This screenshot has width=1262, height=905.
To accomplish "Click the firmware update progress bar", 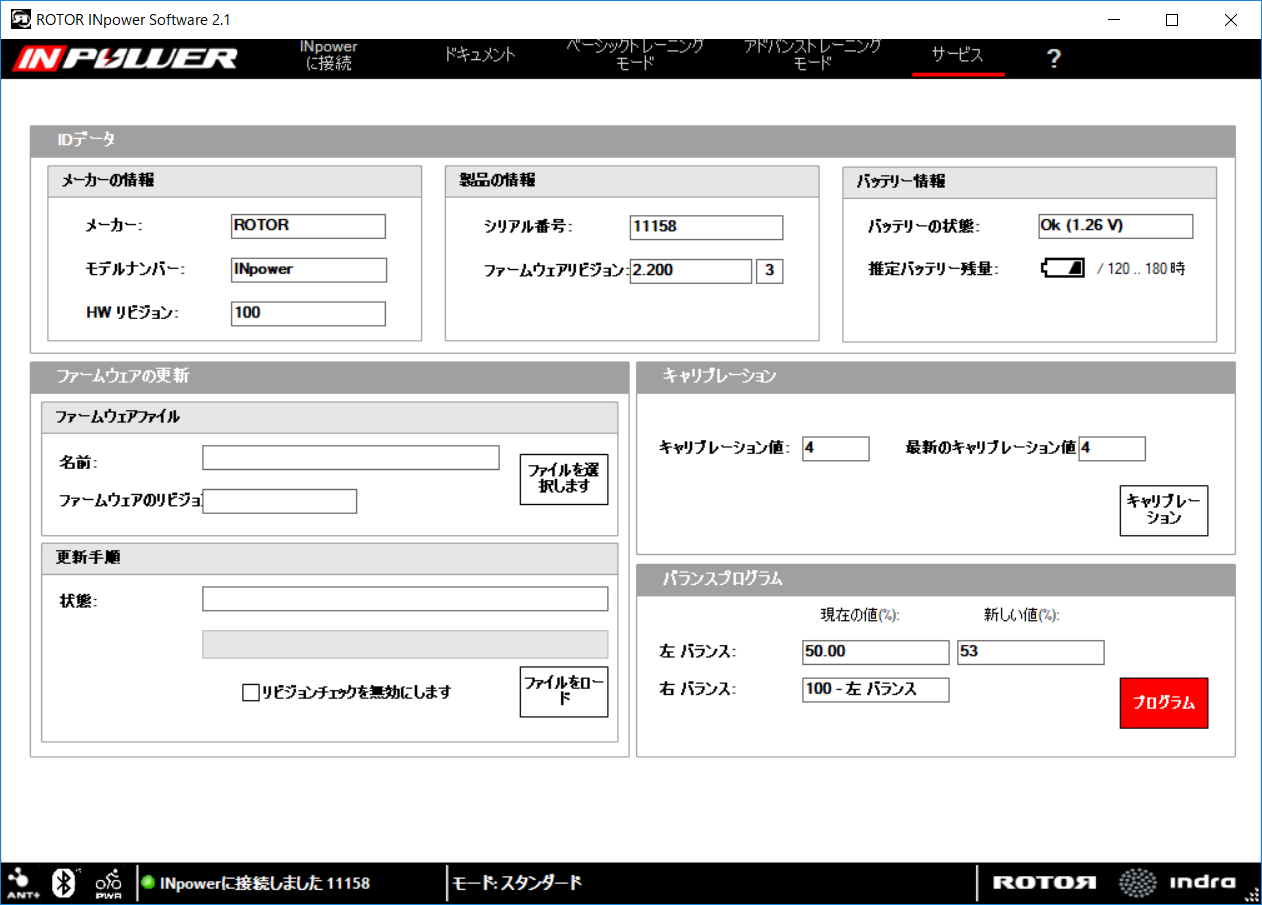I will click(405, 644).
